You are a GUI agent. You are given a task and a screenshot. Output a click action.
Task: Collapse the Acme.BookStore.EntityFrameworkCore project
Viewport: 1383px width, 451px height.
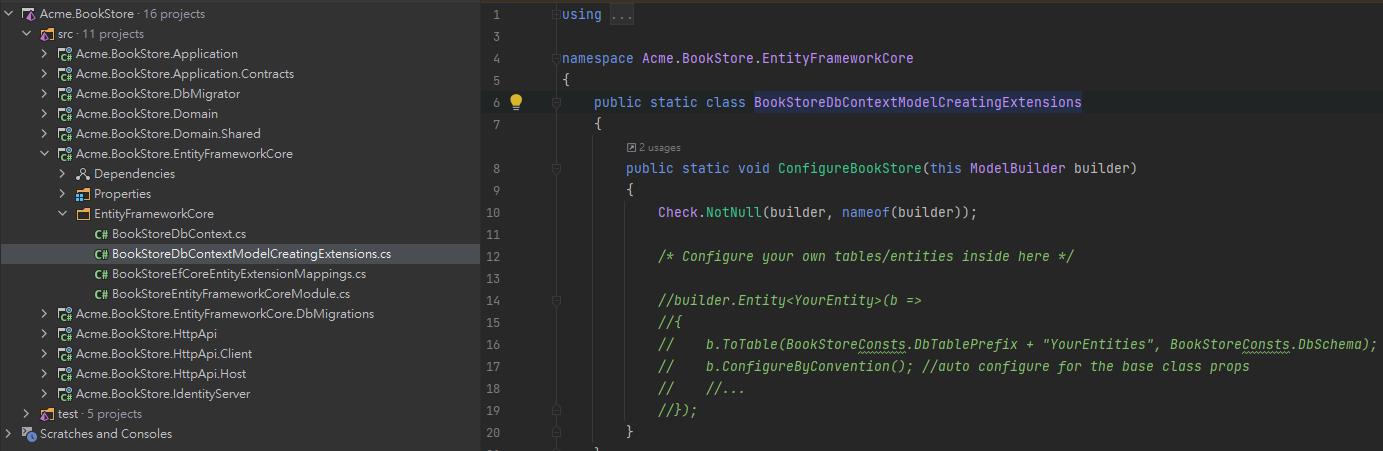(44, 154)
